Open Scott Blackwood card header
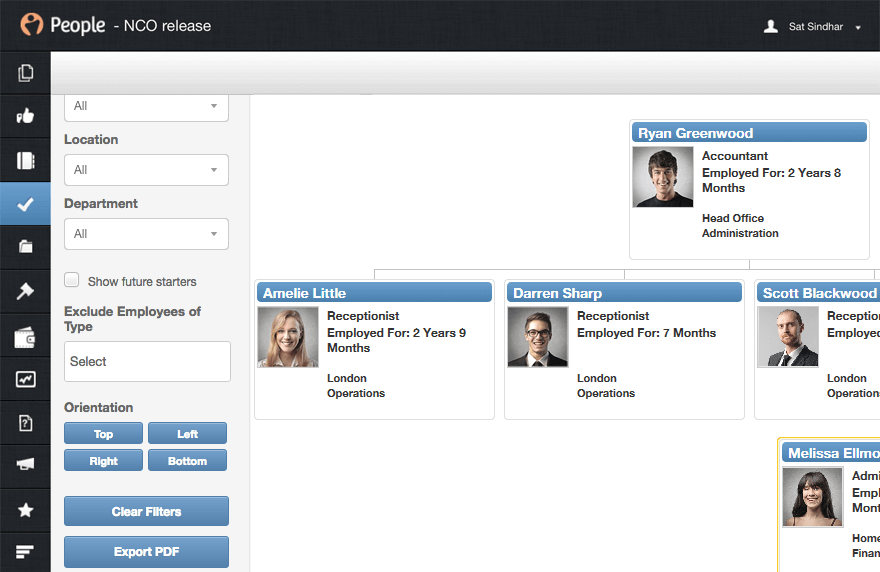The image size is (880, 572). tap(818, 292)
